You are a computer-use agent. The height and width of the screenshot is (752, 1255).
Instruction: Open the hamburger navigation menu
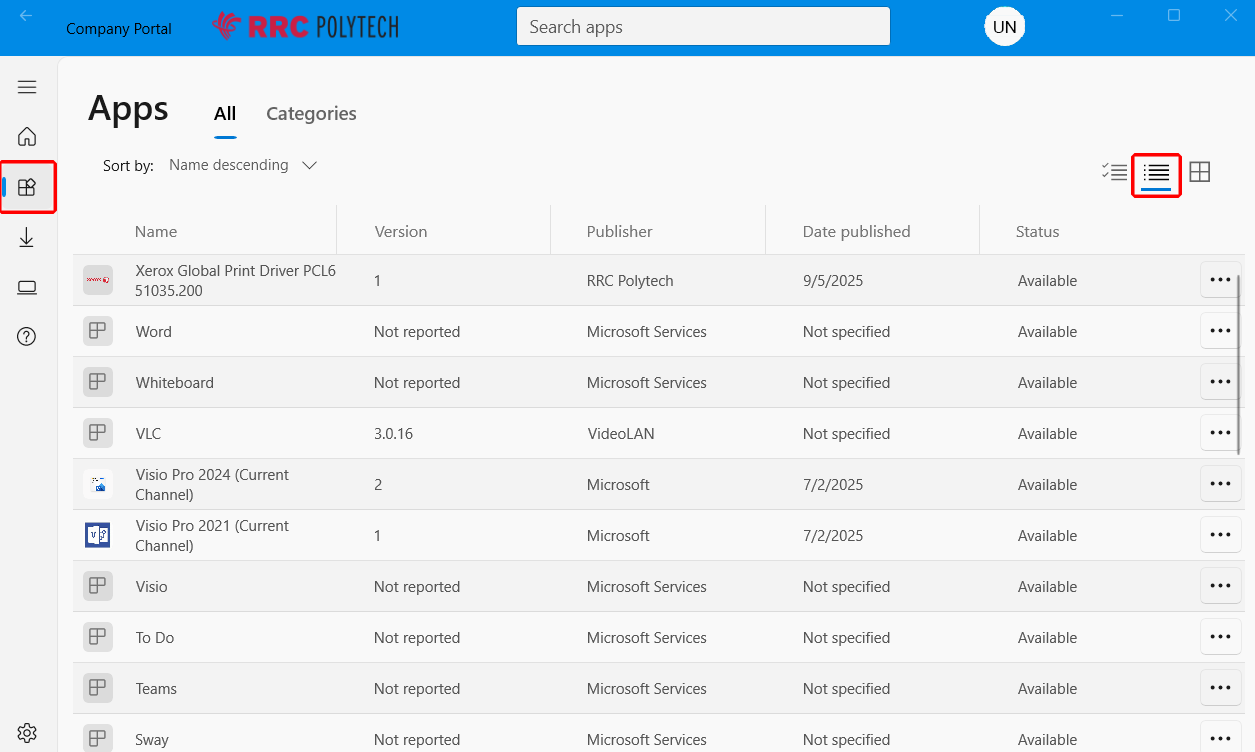27,87
